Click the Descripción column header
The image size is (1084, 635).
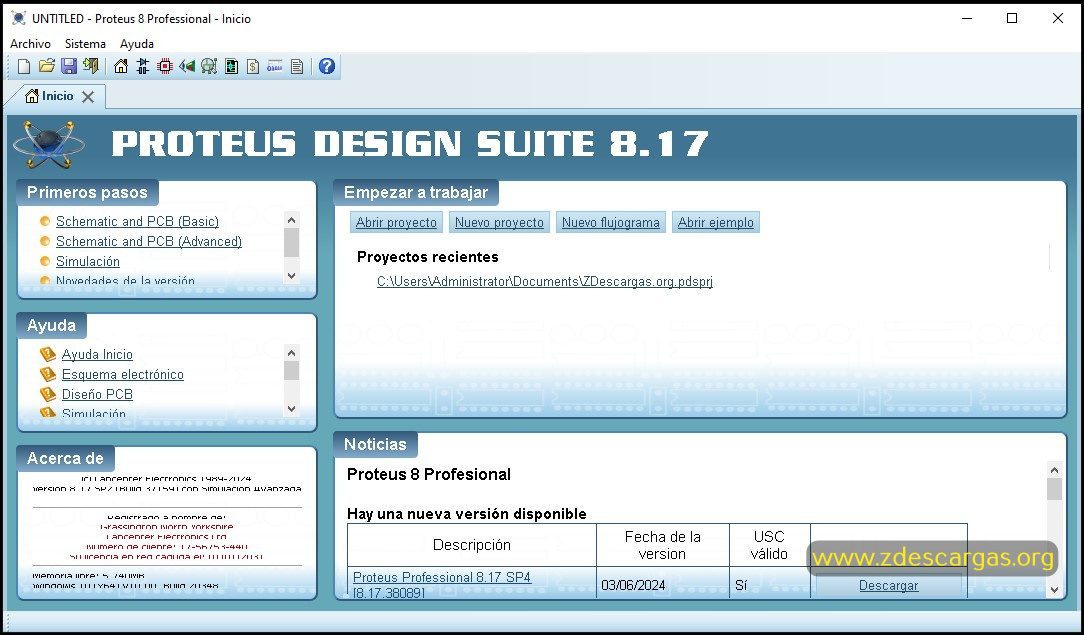(471, 545)
